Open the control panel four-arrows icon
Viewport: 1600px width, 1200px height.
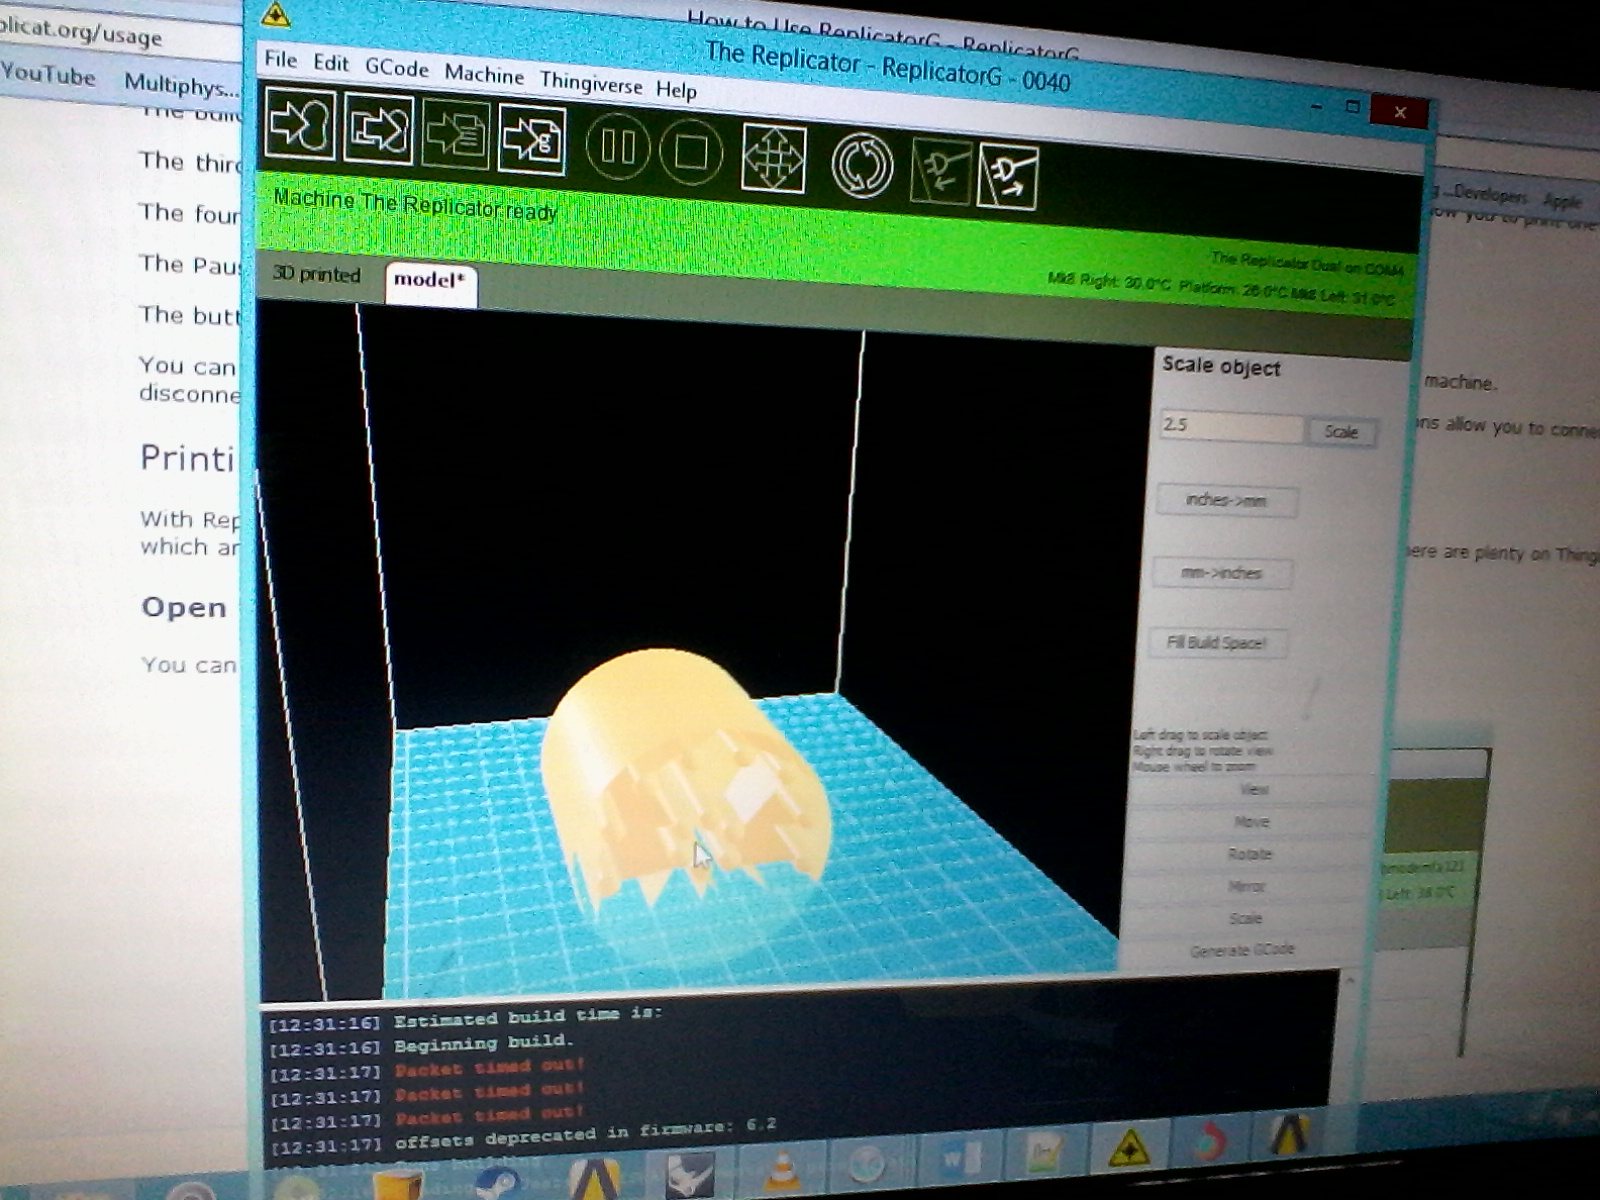pyautogui.click(x=774, y=159)
